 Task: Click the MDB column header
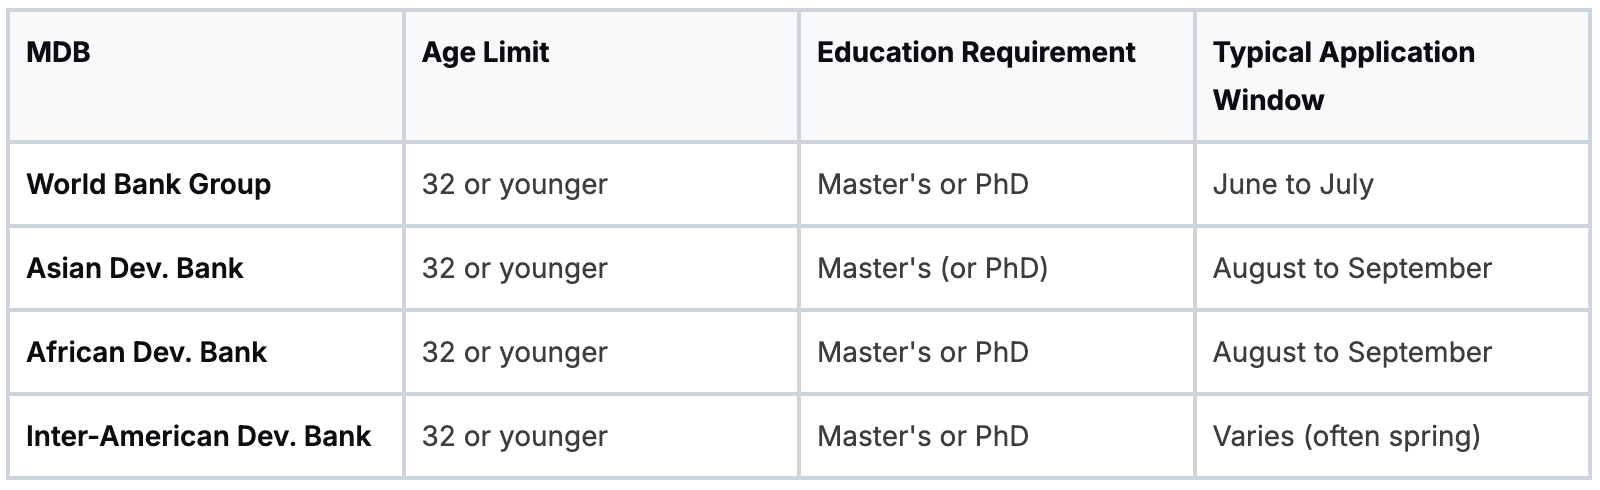click(x=206, y=76)
